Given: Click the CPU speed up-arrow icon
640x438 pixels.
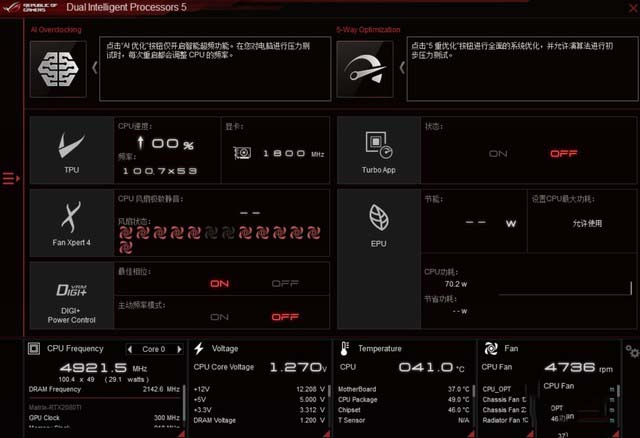Looking at the screenshot, I should 140,142.
